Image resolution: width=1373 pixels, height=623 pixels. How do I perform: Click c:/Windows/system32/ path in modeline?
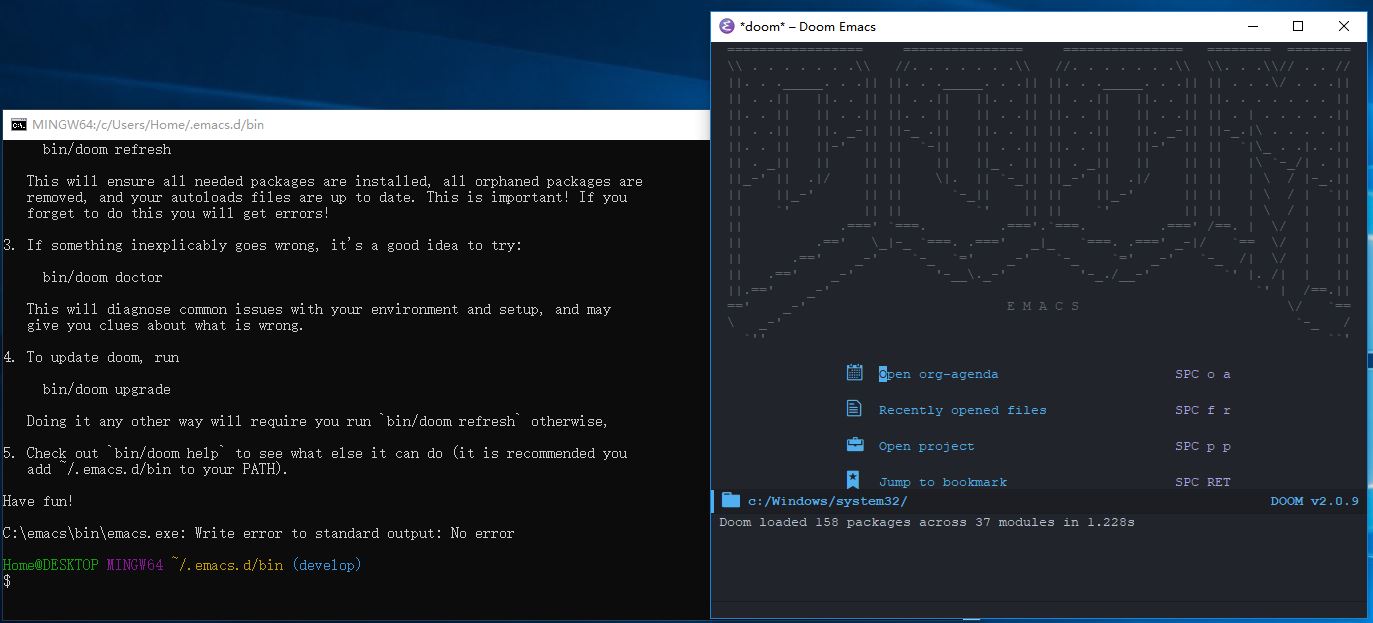pos(827,501)
